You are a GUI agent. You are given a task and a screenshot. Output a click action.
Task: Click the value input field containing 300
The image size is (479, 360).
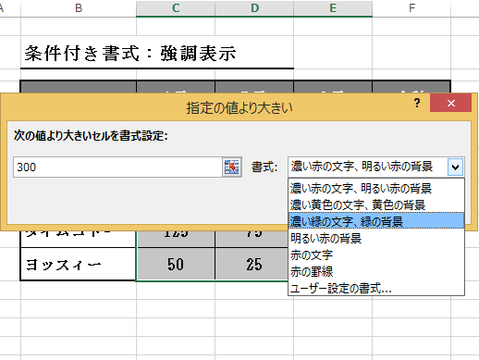(x=118, y=167)
